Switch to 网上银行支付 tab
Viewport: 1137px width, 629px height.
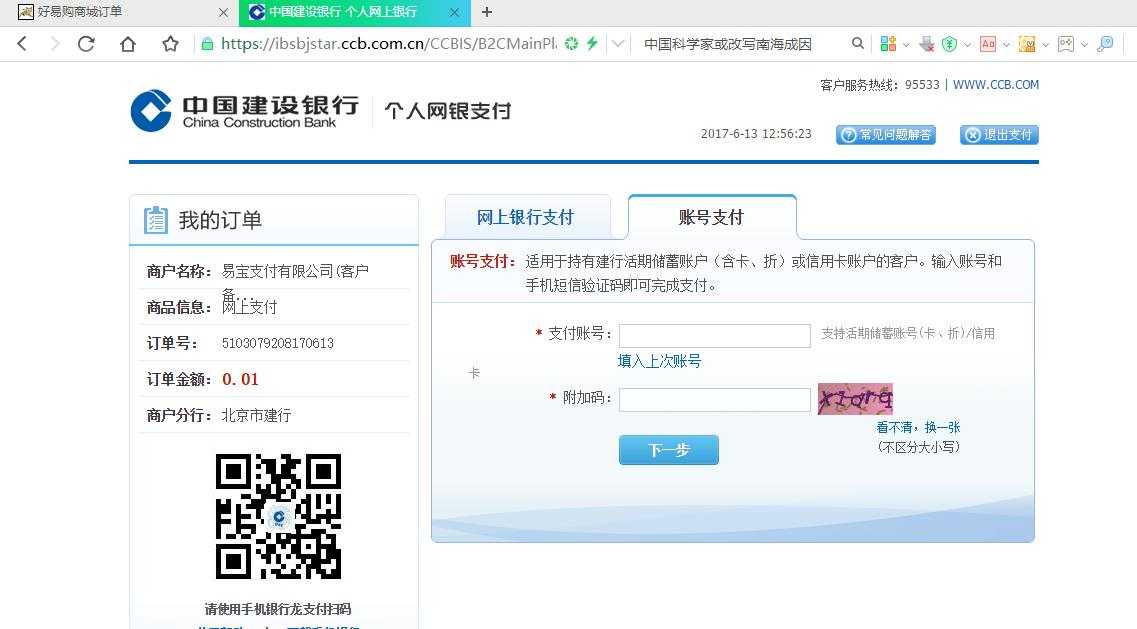coord(527,217)
